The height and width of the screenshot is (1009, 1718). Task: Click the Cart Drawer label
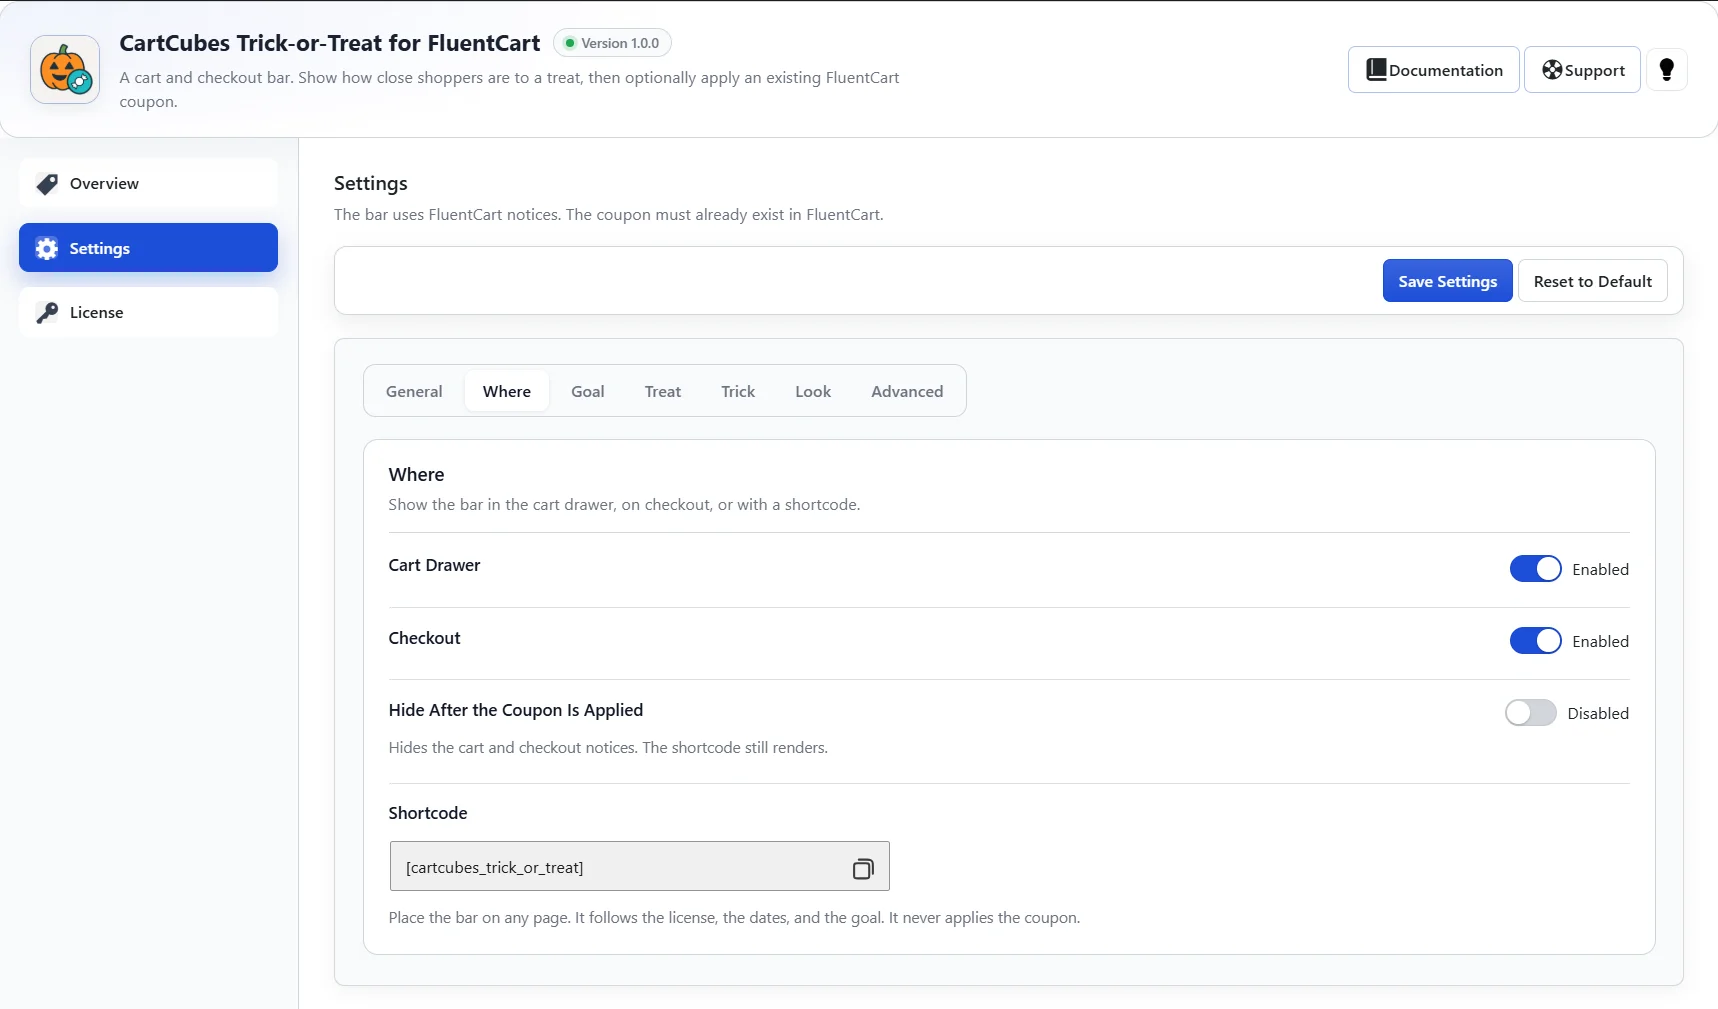pyautogui.click(x=434, y=565)
